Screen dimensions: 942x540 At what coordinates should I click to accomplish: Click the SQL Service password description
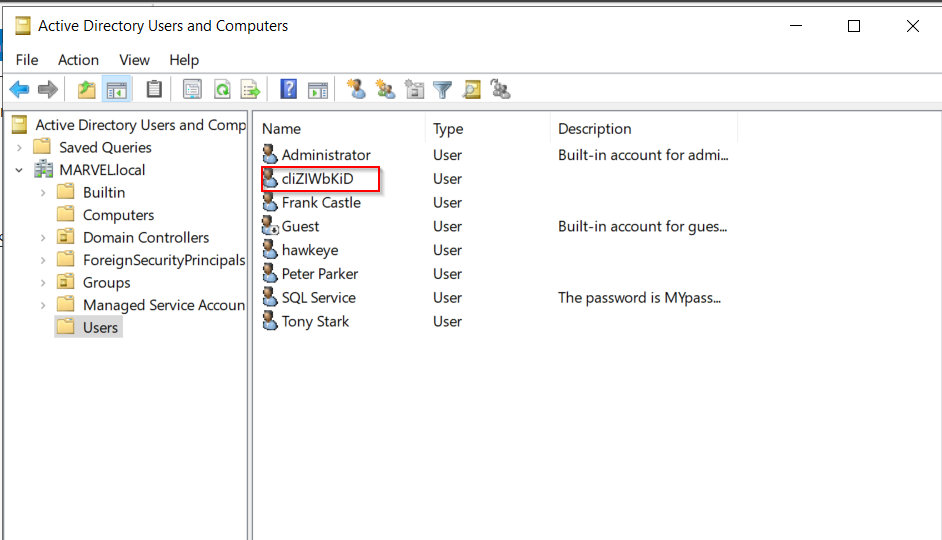click(639, 297)
